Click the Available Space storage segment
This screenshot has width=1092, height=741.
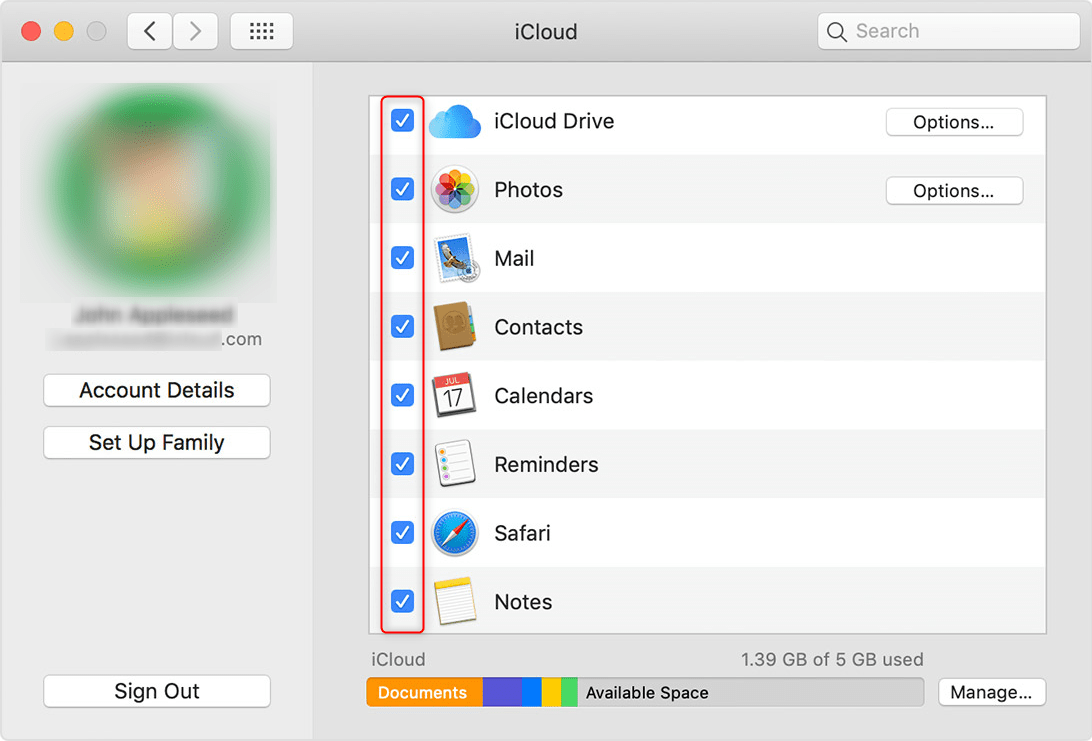click(x=750, y=692)
